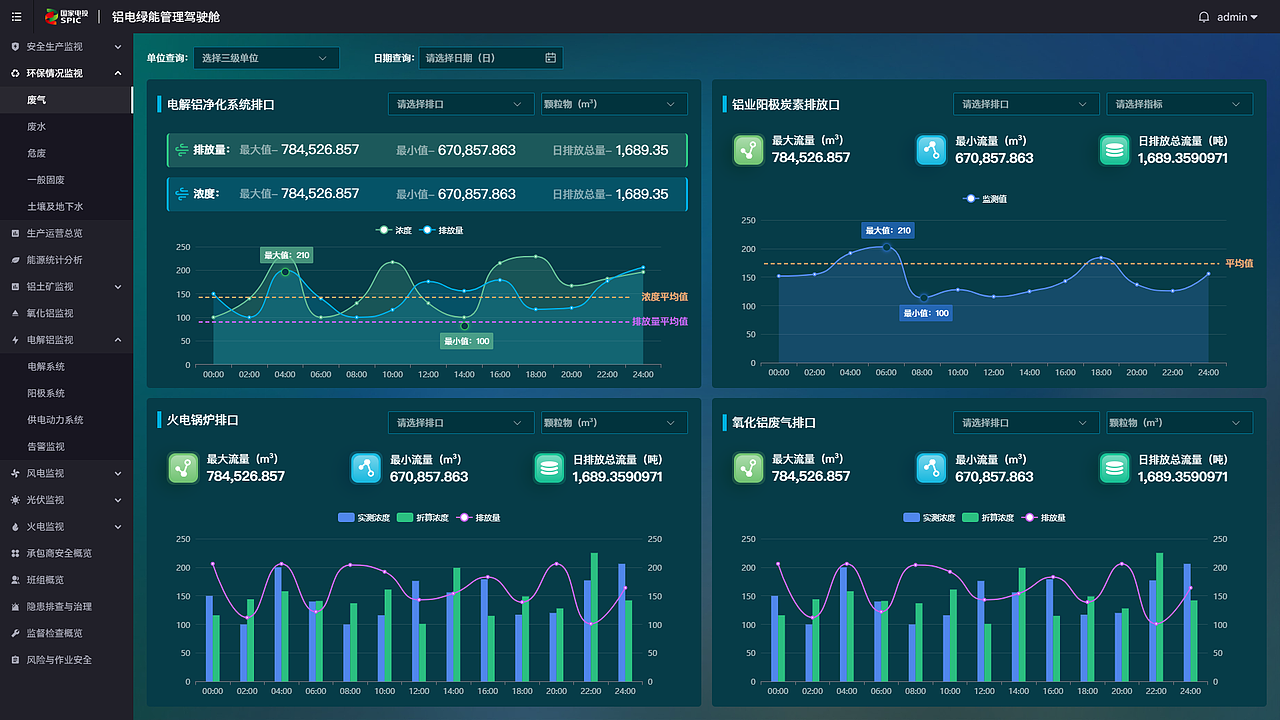Screen dimensions: 1280x720
Task: Toggle 折算浓度 legend in 火电锅炉排口 chart
Action: (423, 518)
